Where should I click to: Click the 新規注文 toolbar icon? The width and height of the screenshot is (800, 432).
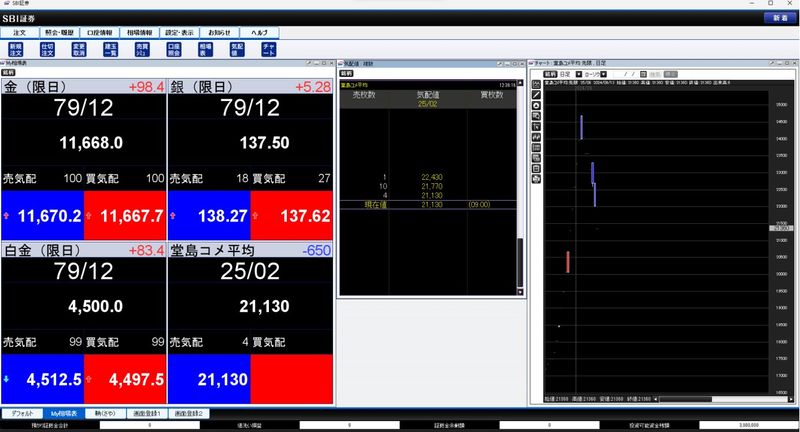[x=15, y=48]
